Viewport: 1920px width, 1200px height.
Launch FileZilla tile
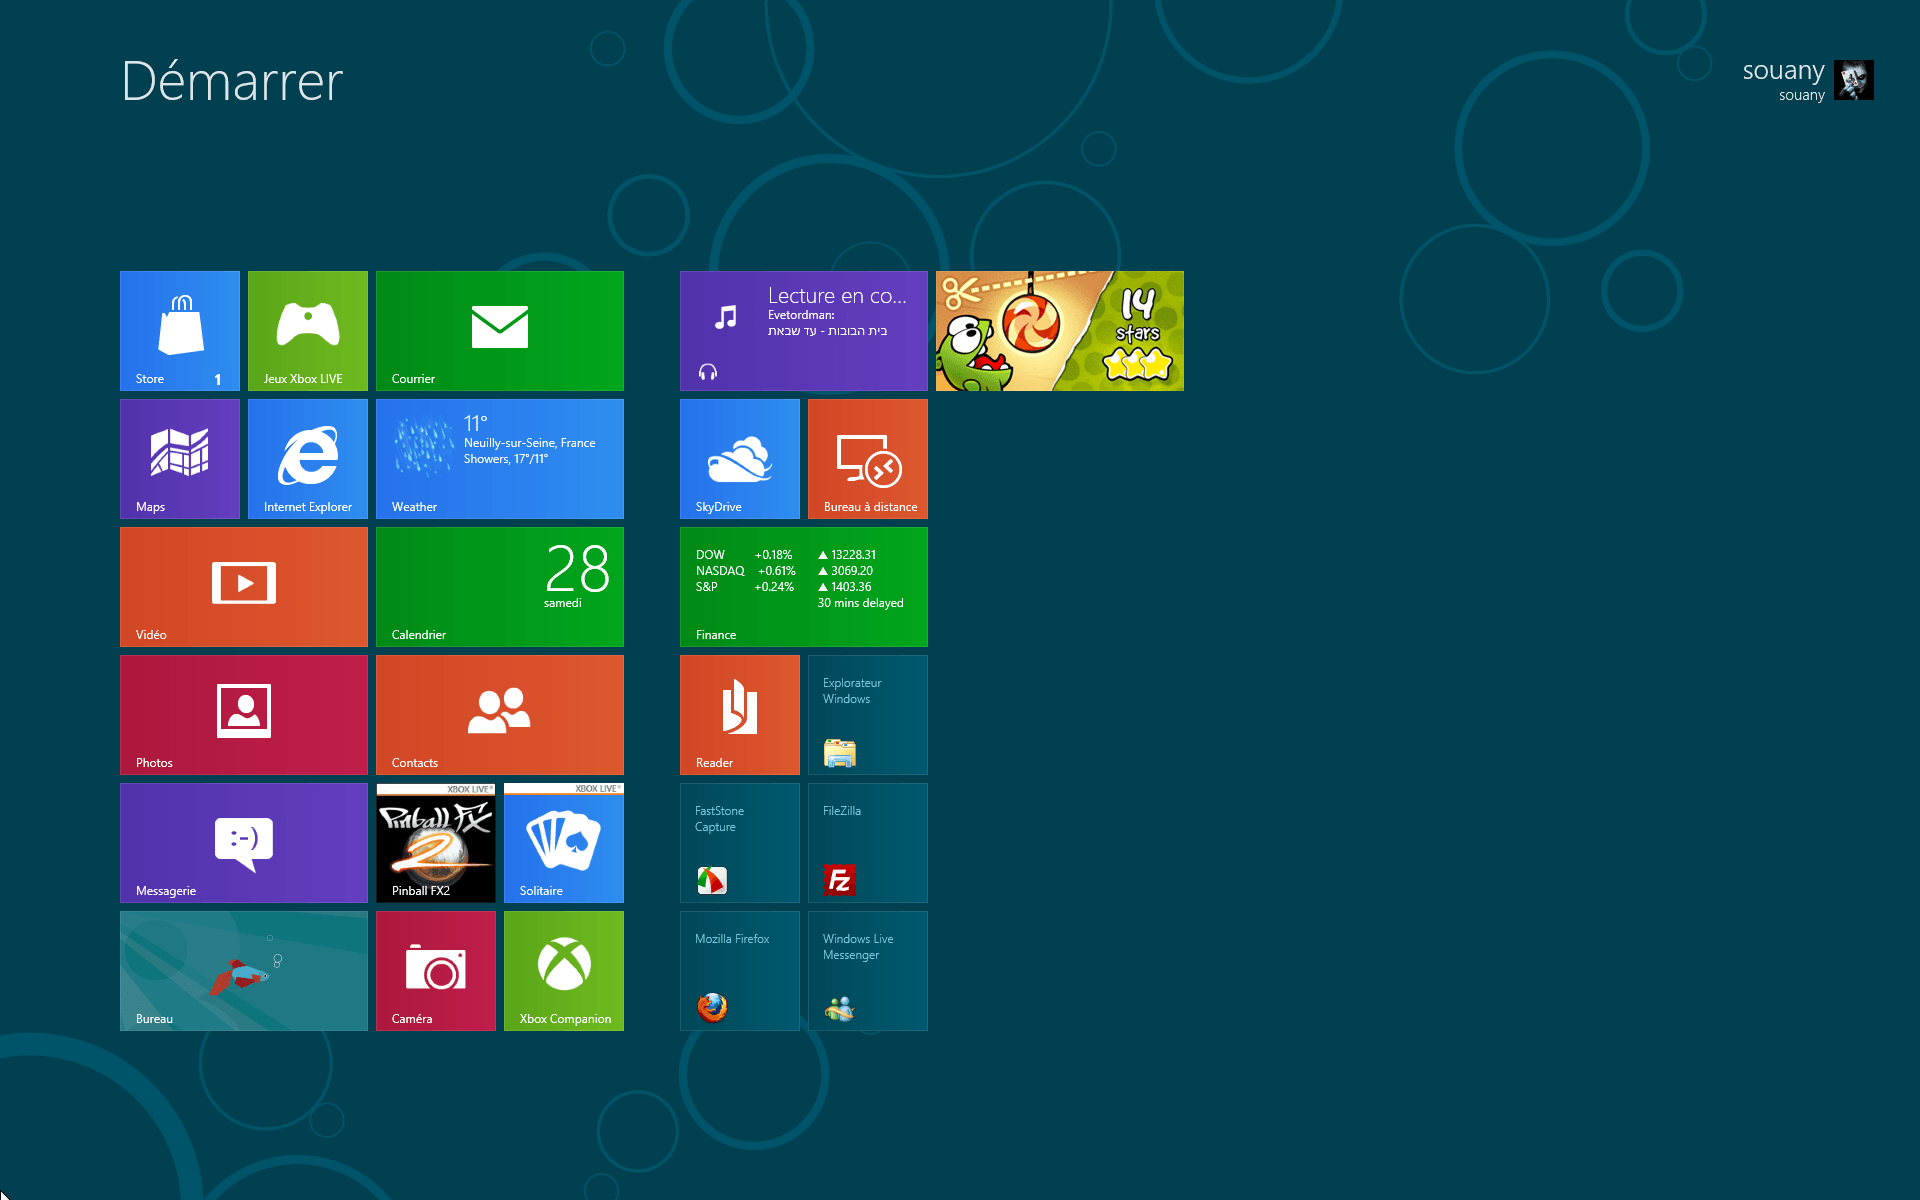868,843
